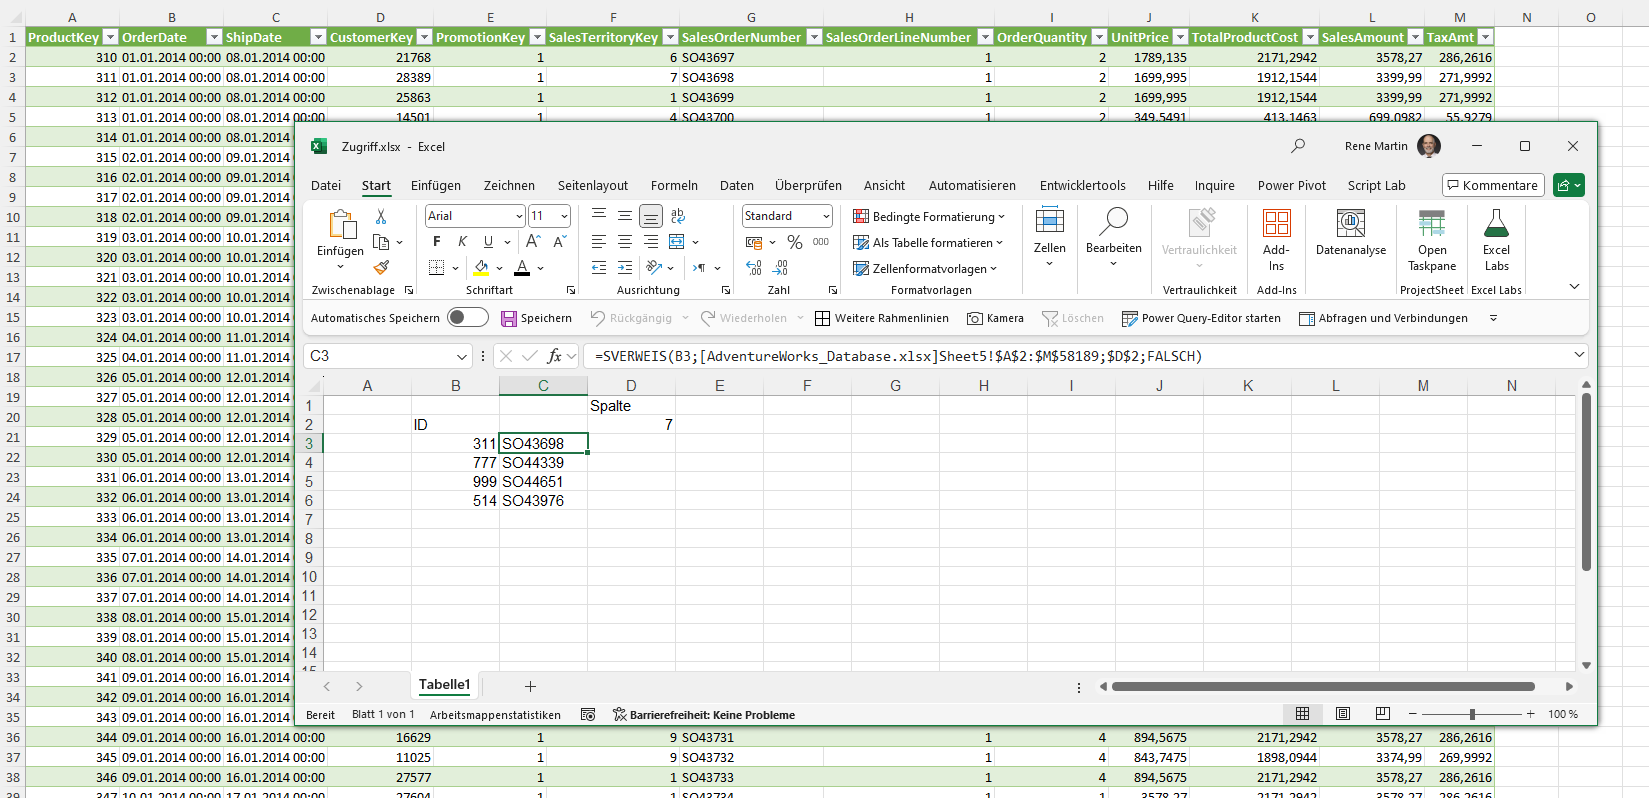Click the wrap text icon
This screenshot has height=798, width=1649.
(x=678, y=216)
